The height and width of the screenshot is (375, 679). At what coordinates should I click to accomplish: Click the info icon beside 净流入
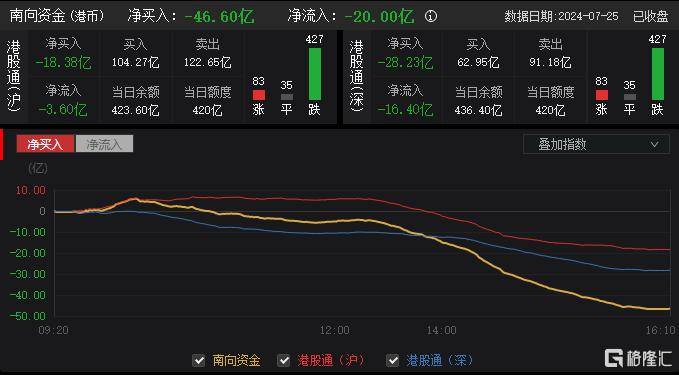pos(430,16)
